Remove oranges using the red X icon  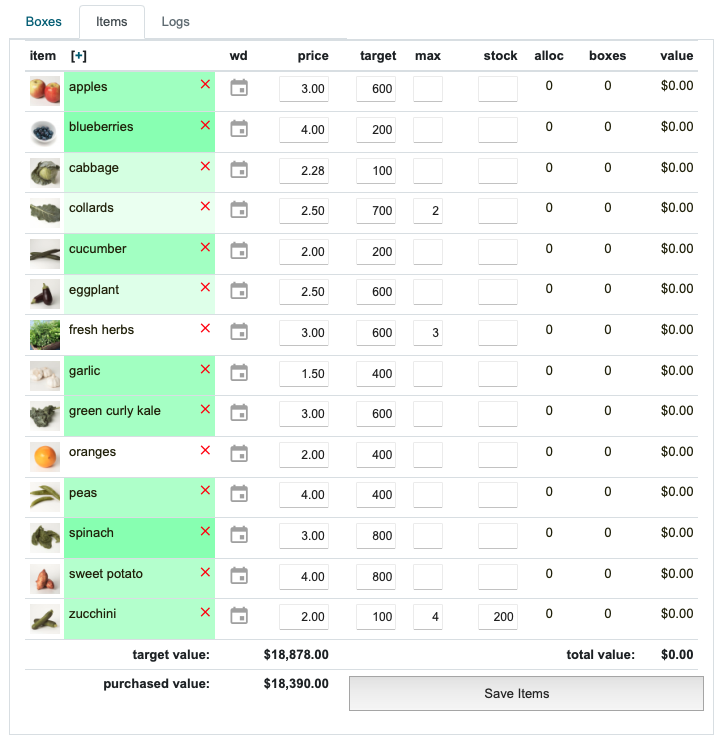click(x=205, y=450)
